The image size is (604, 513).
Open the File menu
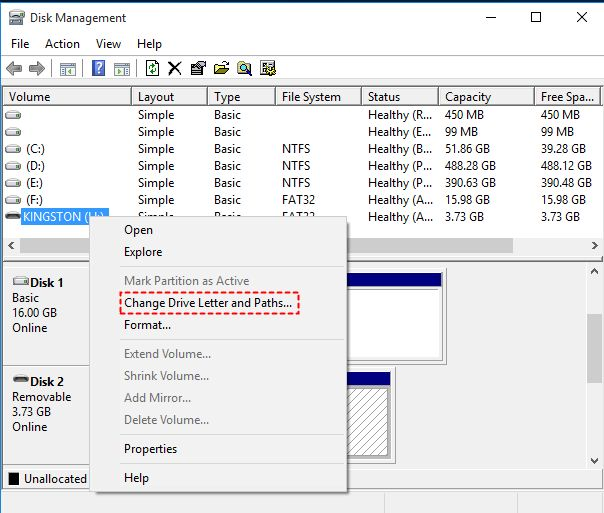click(20, 44)
